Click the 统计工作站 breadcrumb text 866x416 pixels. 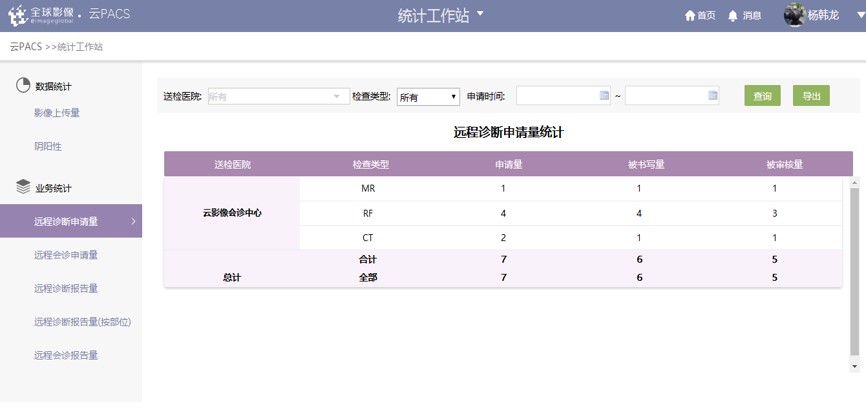(80, 47)
